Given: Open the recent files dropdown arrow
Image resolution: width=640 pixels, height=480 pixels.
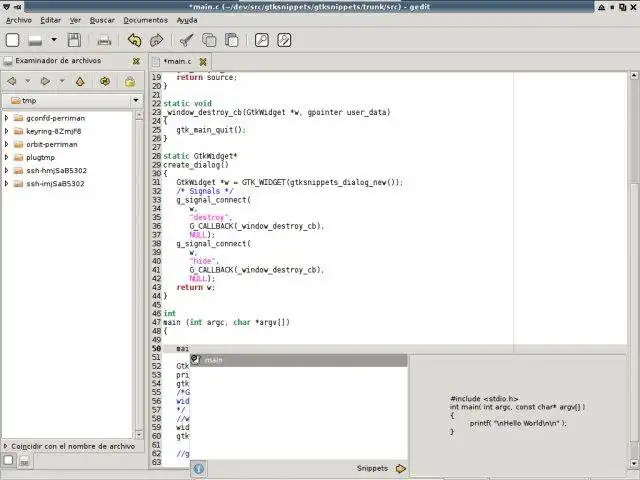Looking at the screenshot, I should (54, 40).
